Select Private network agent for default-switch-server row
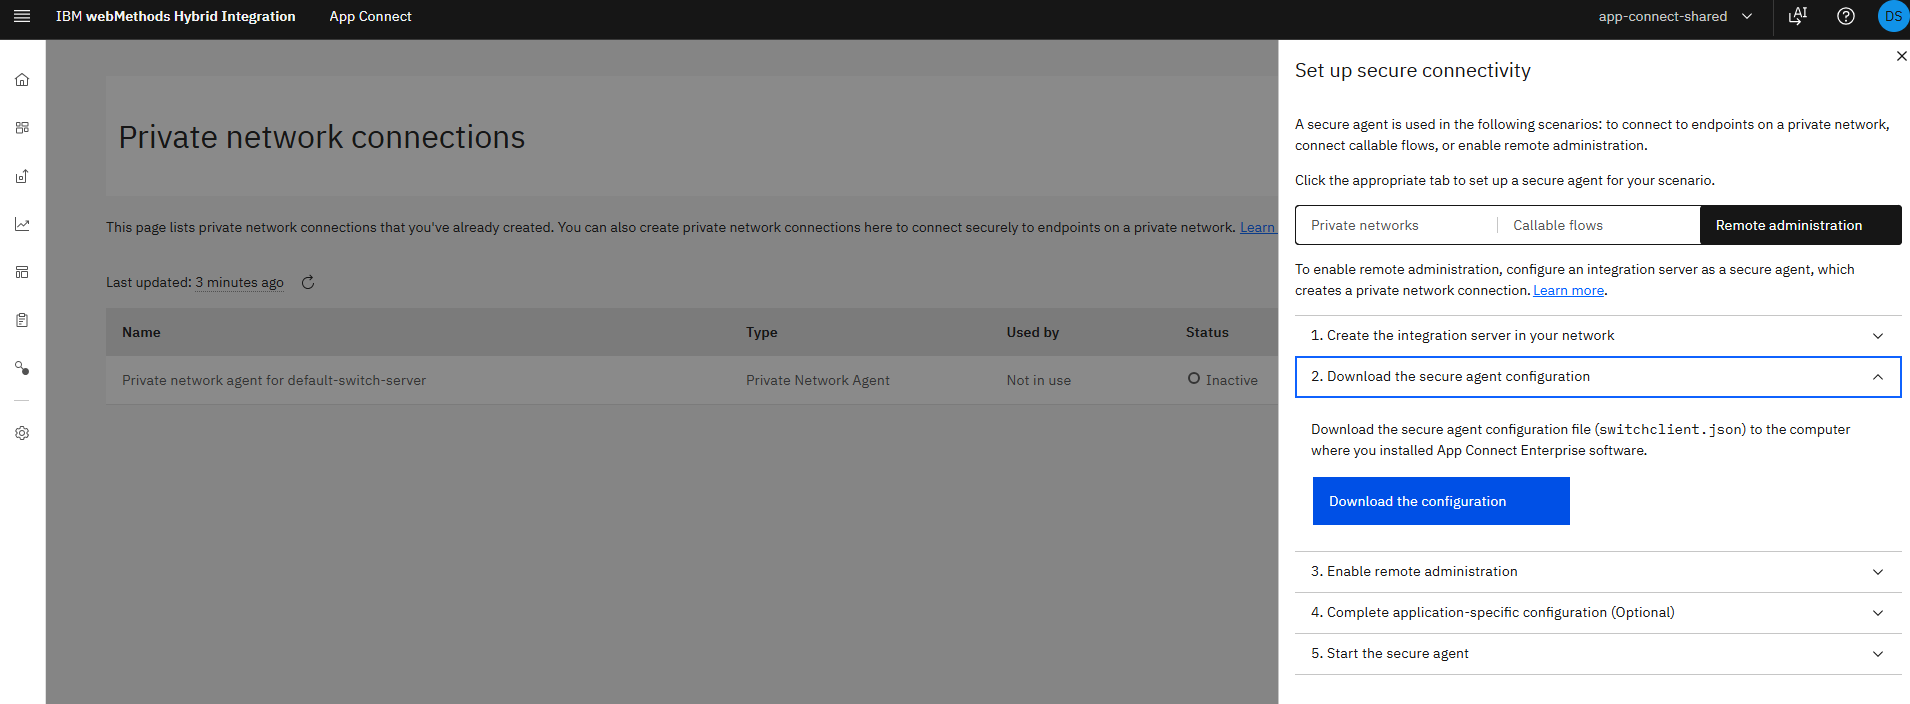The height and width of the screenshot is (704, 1910). (692, 380)
